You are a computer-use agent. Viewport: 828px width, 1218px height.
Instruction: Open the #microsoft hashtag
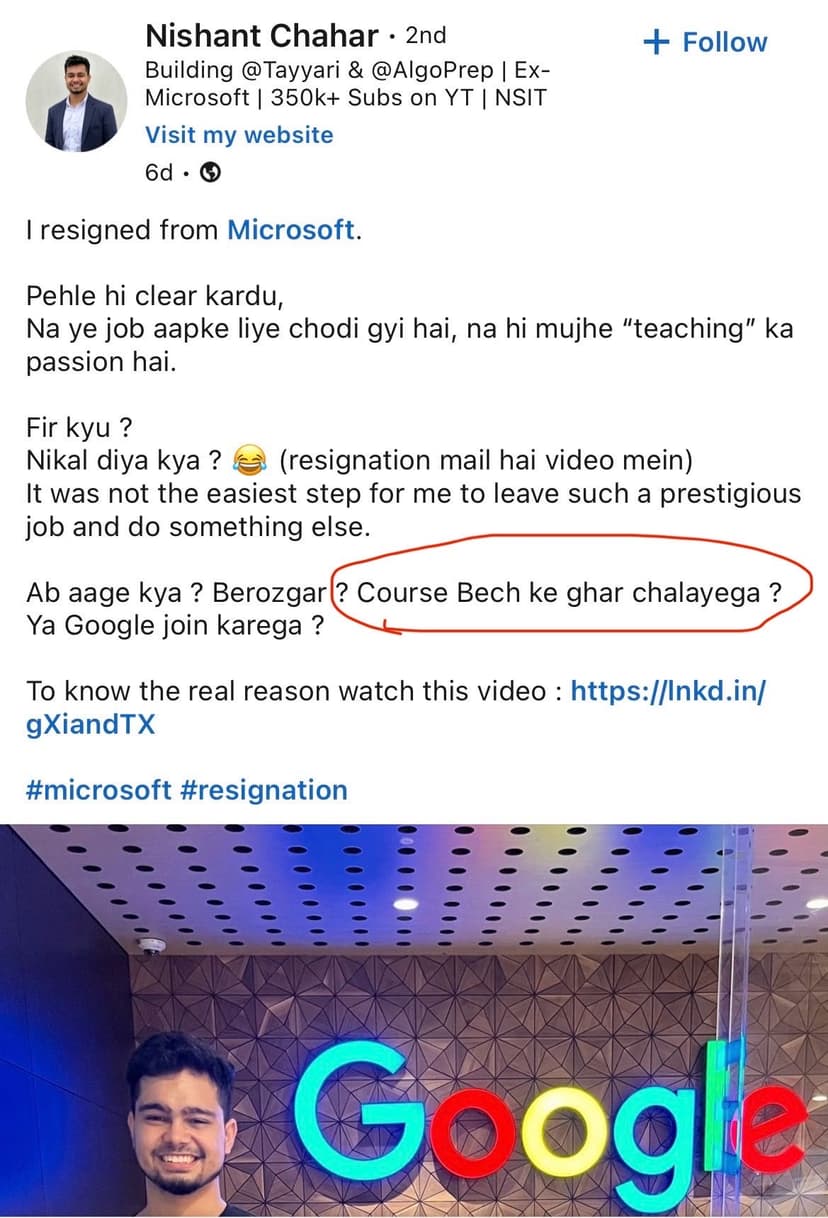click(99, 790)
